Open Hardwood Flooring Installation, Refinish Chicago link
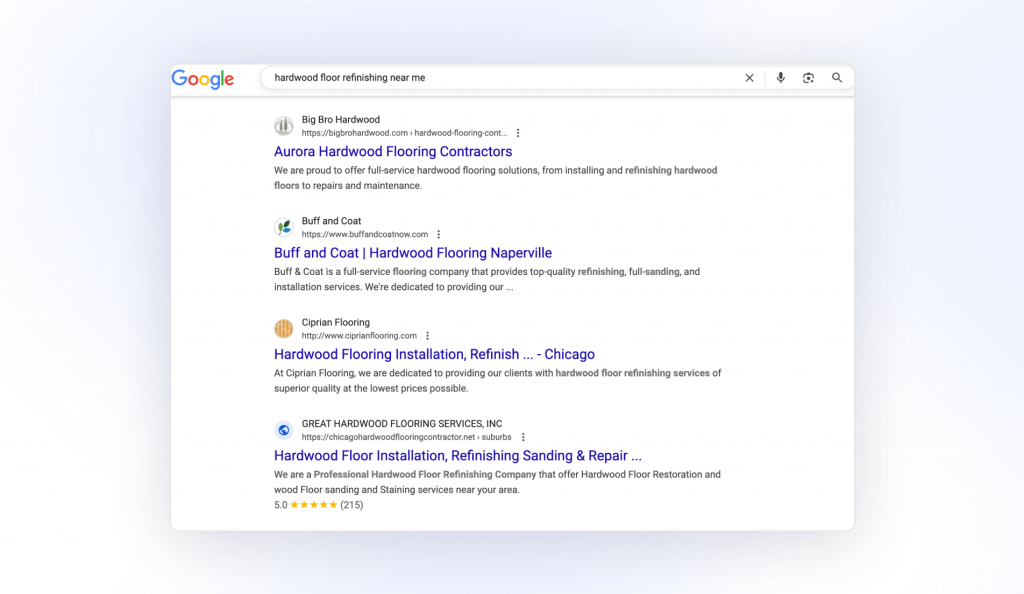The height and width of the screenshot is (594, 1024). click(x=434, y=354)
